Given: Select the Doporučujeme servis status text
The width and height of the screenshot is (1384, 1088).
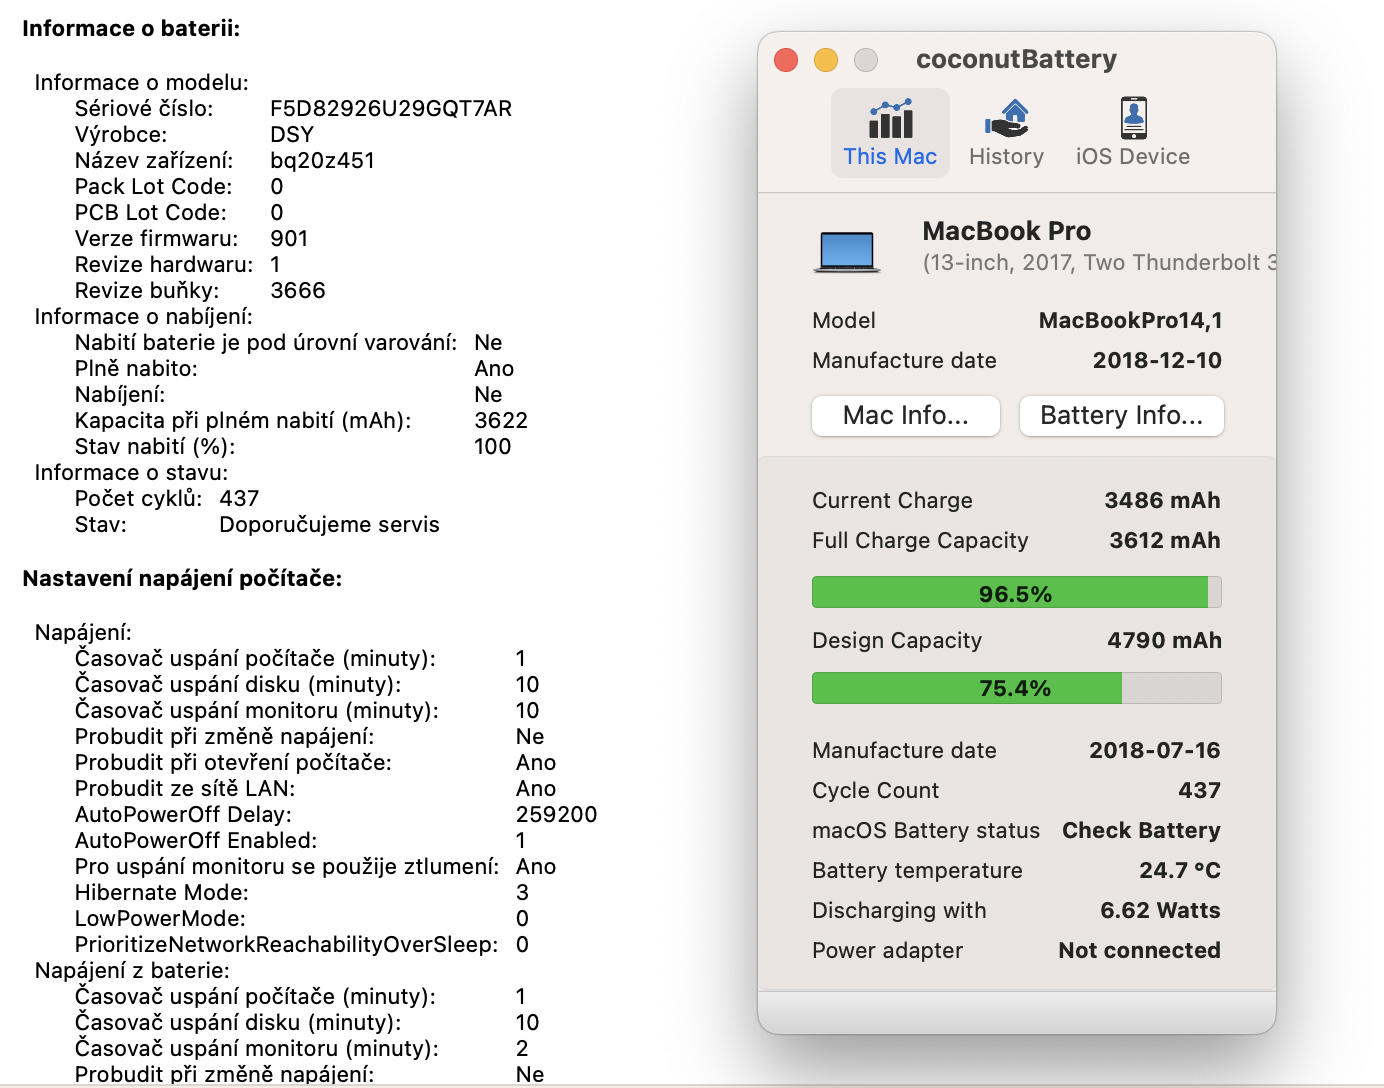Looking at the screenshot, I should [x=329, y=524].
